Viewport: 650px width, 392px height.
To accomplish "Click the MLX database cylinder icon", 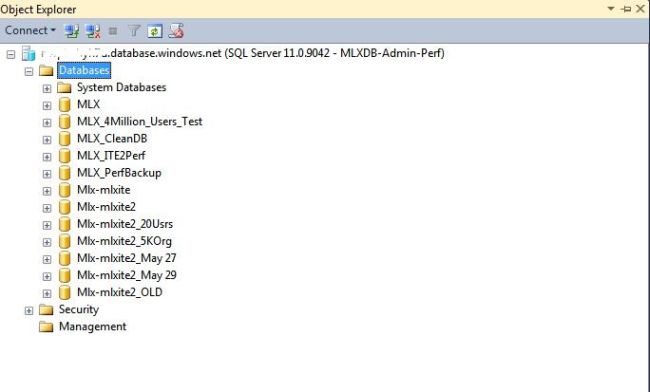I will coord(65,104).
